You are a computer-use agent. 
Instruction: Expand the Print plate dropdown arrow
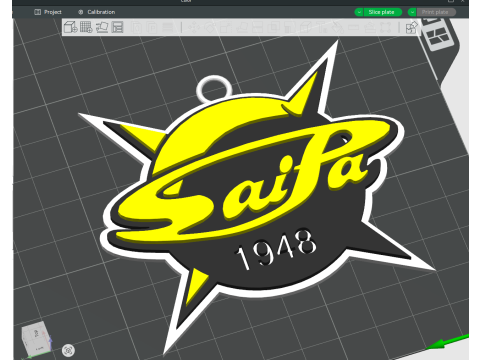(x=412, y=12)
